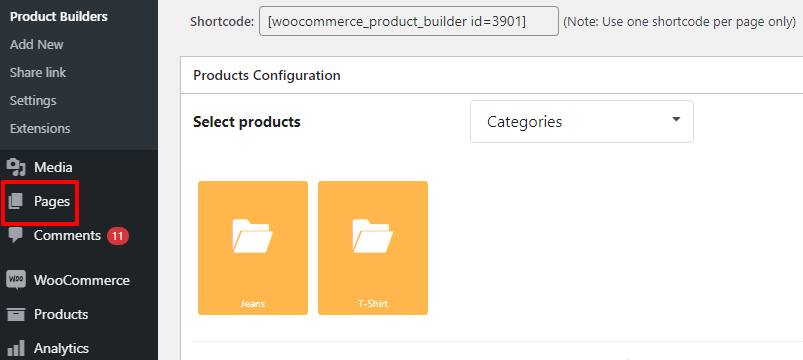Click the Shortcode label text
The height and width of the screenshot is (360, 803).
[x=222, y=22]
